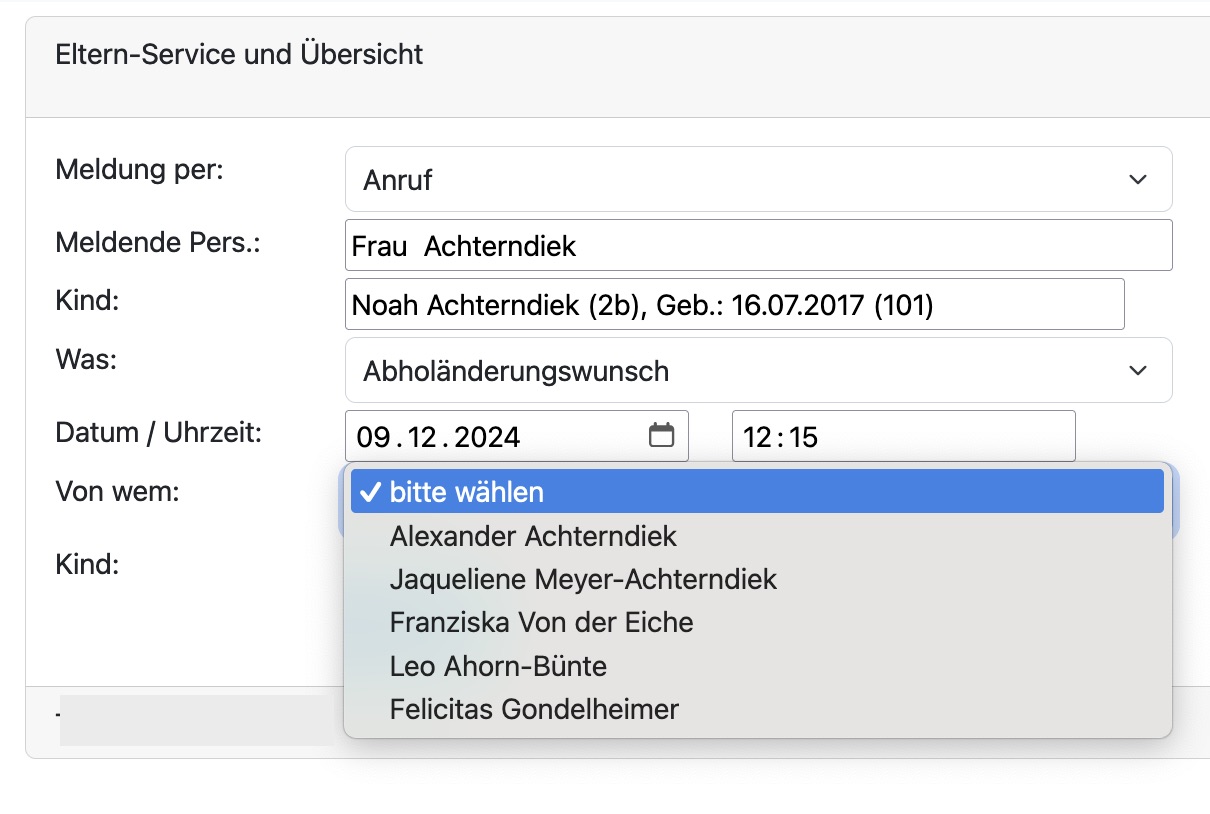Choose Jaqueliene Meyer-Achterndiek from the list

[583, 579]
